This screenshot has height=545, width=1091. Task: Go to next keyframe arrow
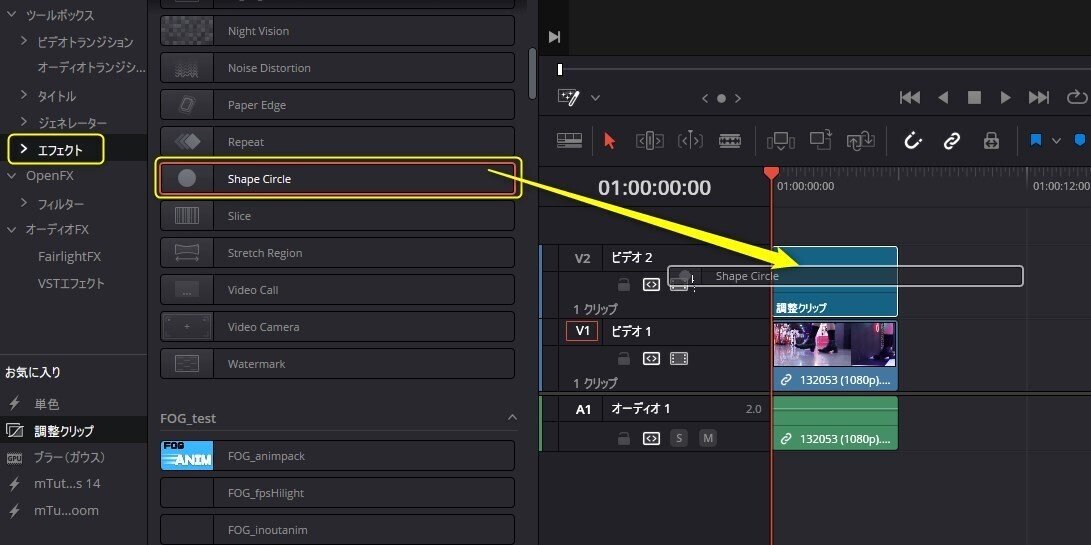[738, 99]
